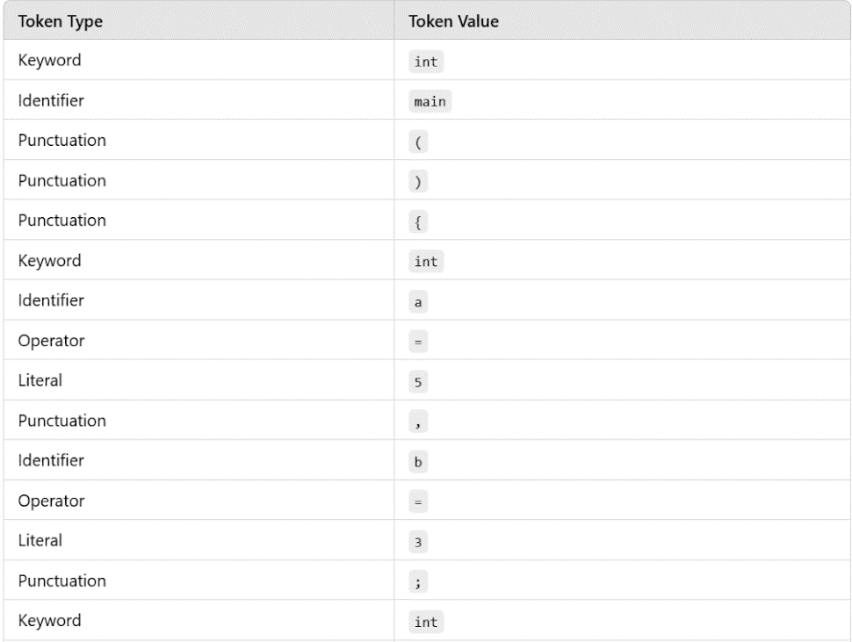Click the literal value 3
The image size is (852, 642).
(418, 542)
